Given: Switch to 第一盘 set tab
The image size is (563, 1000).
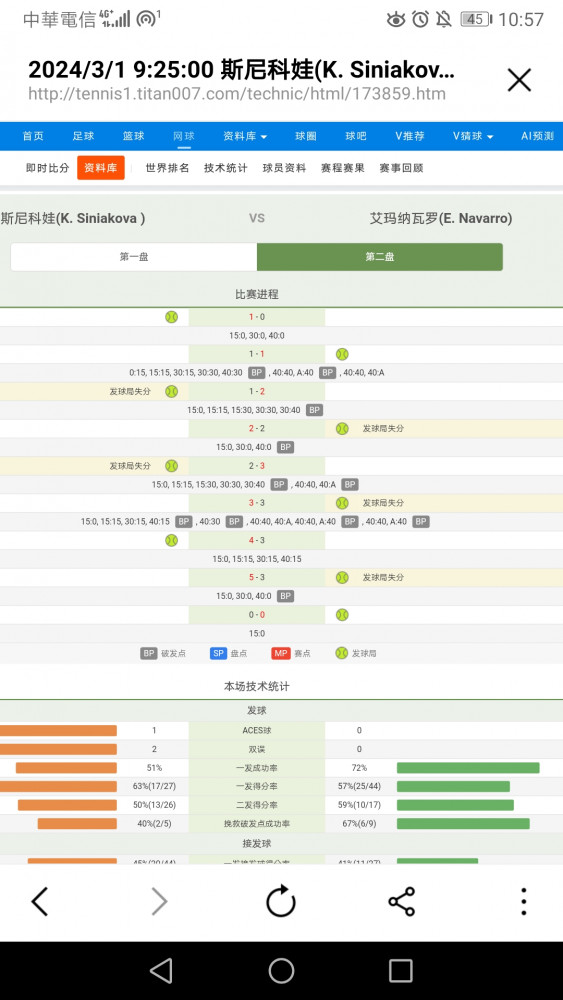Looking at the screenshot, I should pos(134,257).
